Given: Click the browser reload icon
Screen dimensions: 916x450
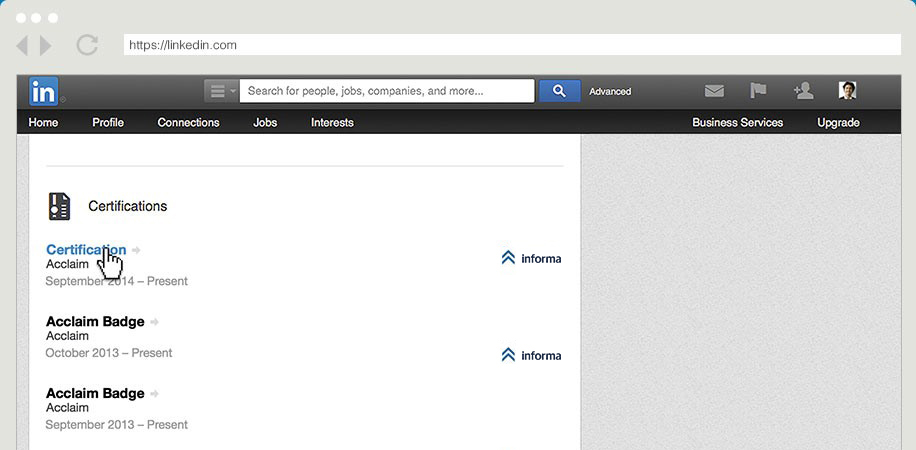Looking at the screenshot, I should (87, 45).
